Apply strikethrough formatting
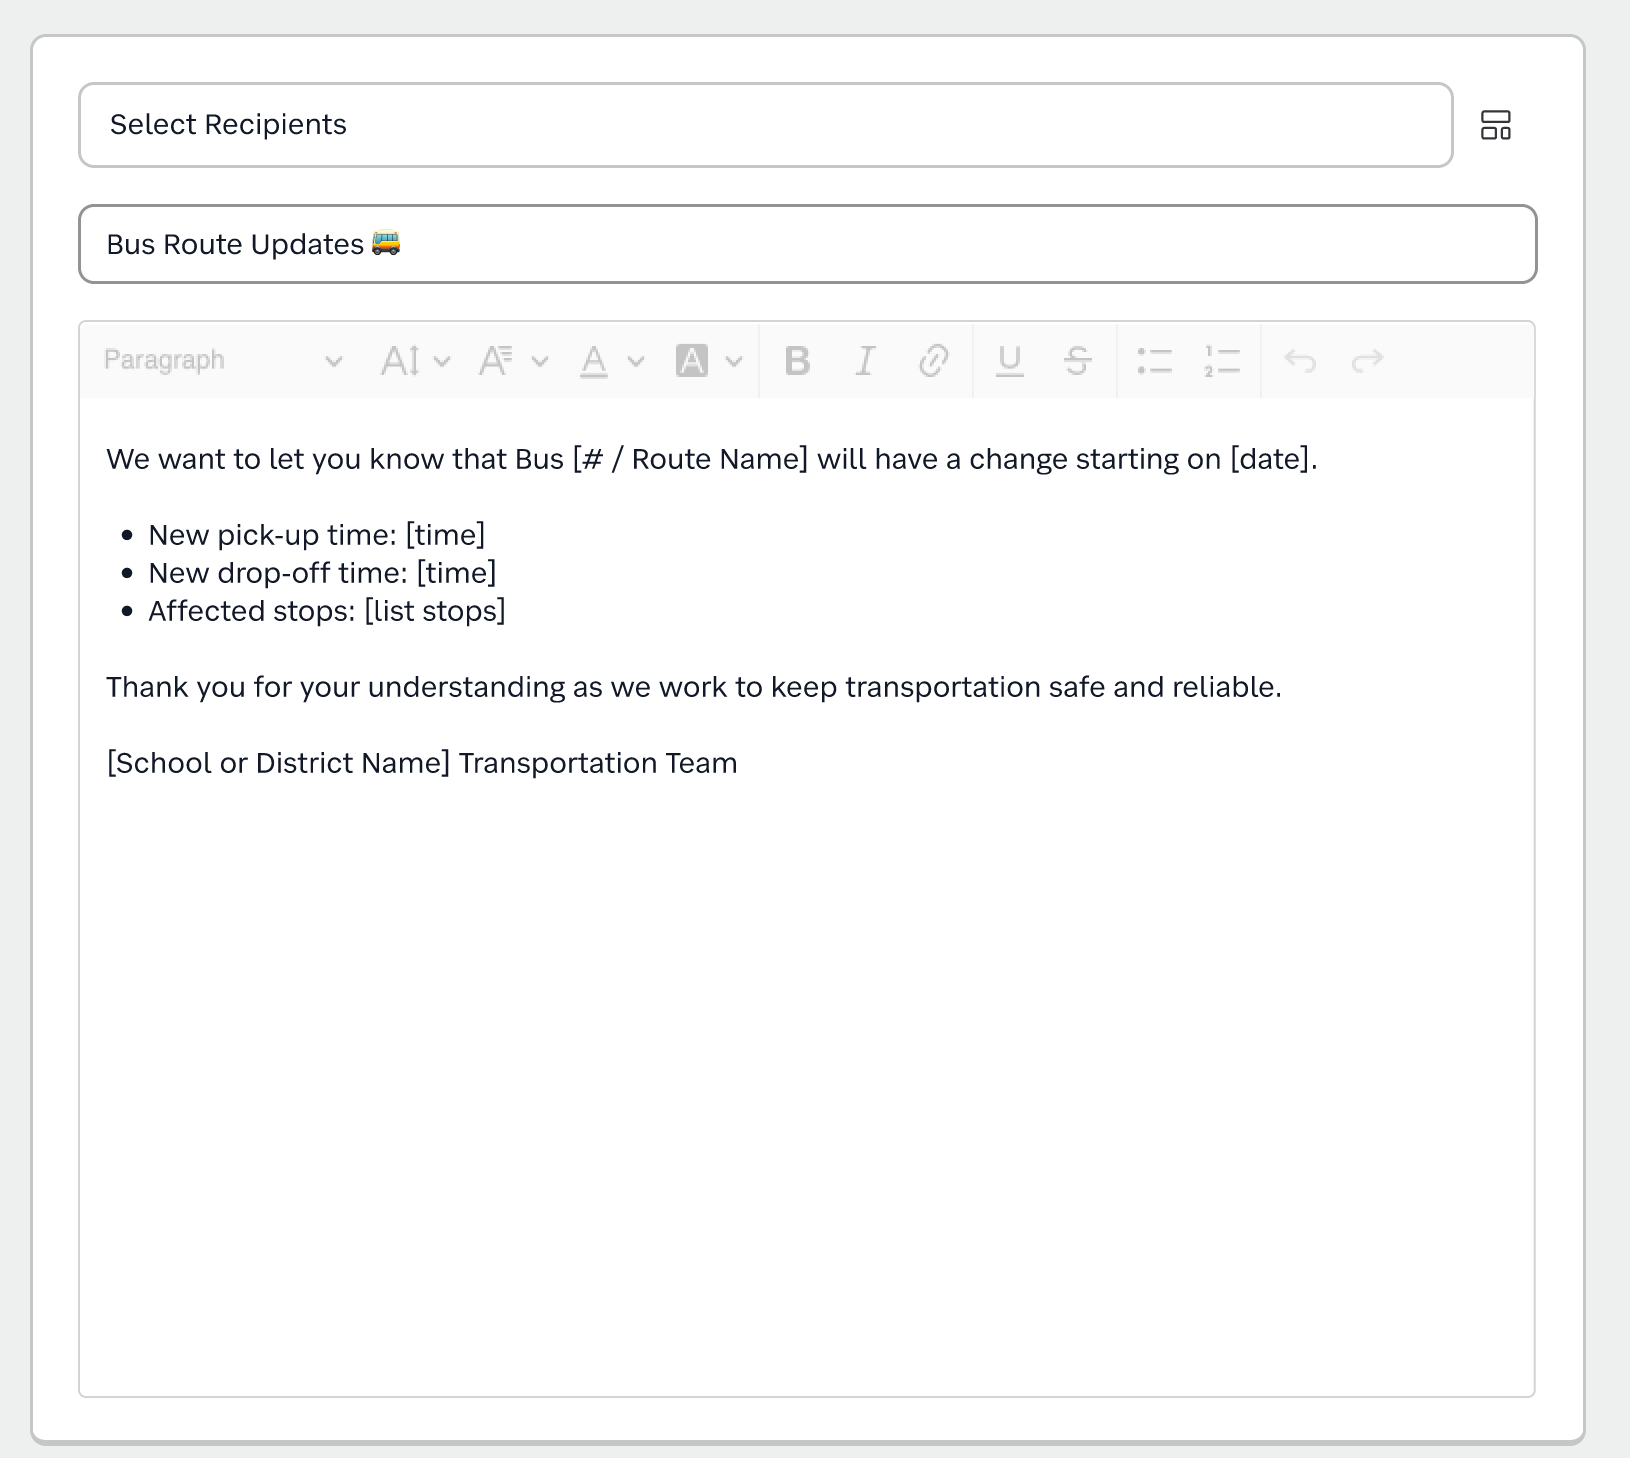This screenshot has width=1630, height=1458. 1078,361
